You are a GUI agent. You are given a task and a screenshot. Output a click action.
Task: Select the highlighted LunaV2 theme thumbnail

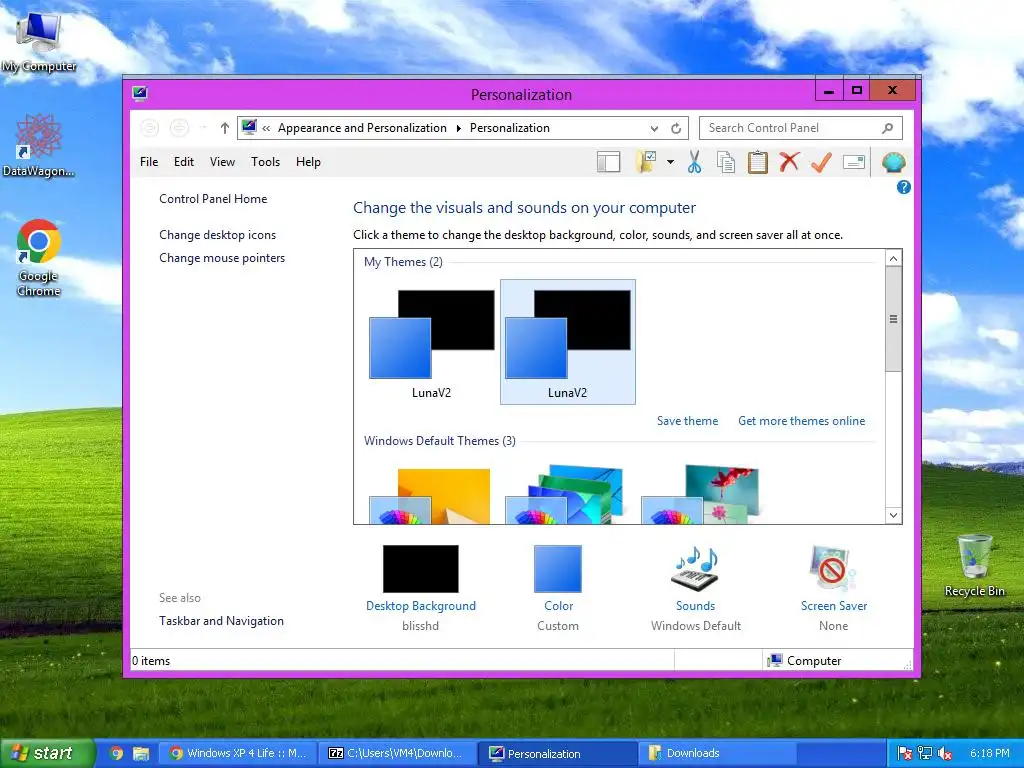(x=568, y=342)
